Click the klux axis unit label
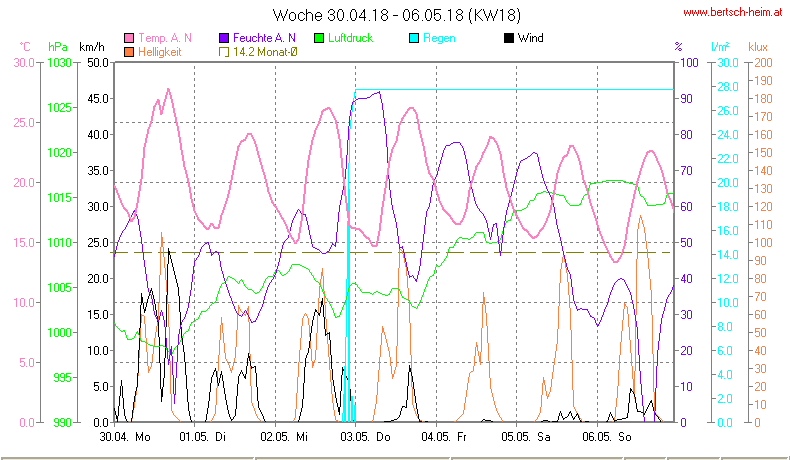This screenshot has width=790, height=460. (x=759, y=47)
